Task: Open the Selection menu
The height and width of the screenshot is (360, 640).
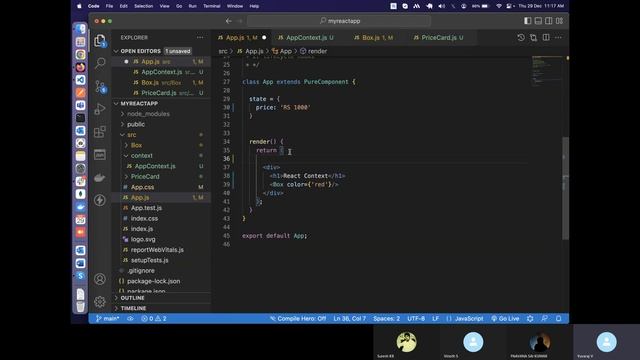Action: point(144,6)
